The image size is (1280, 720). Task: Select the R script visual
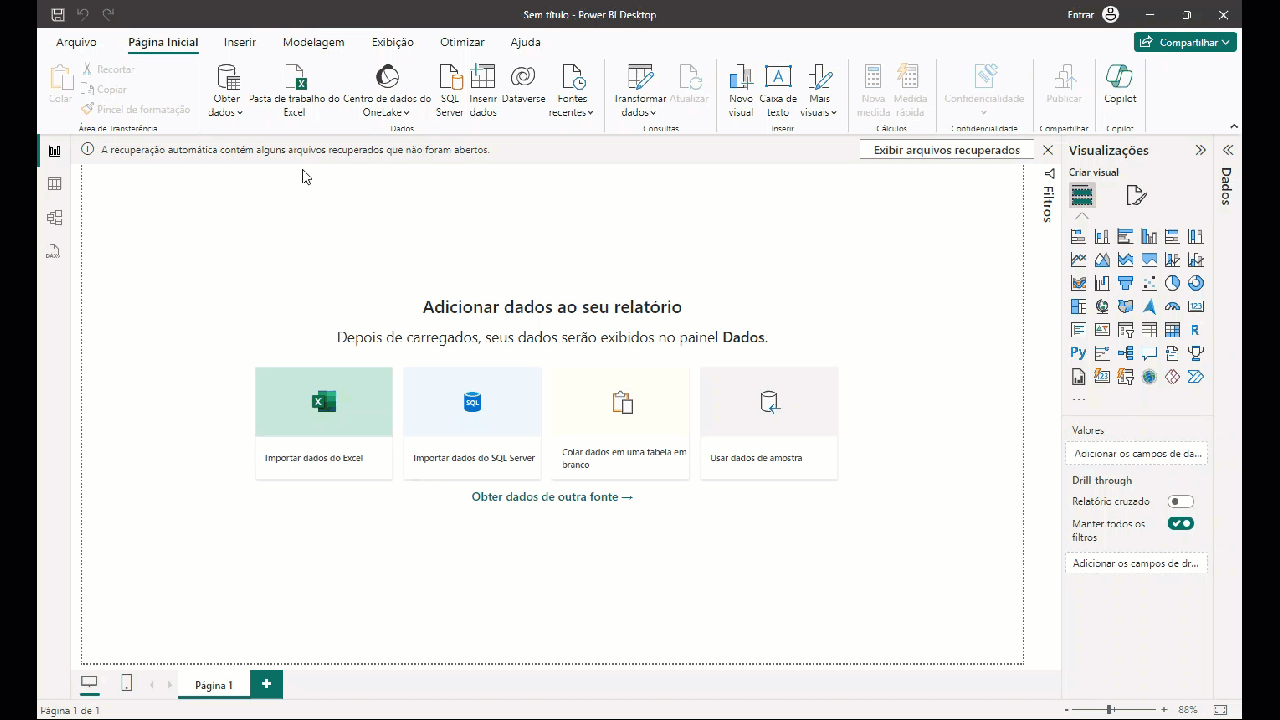tap(1196, 330)
